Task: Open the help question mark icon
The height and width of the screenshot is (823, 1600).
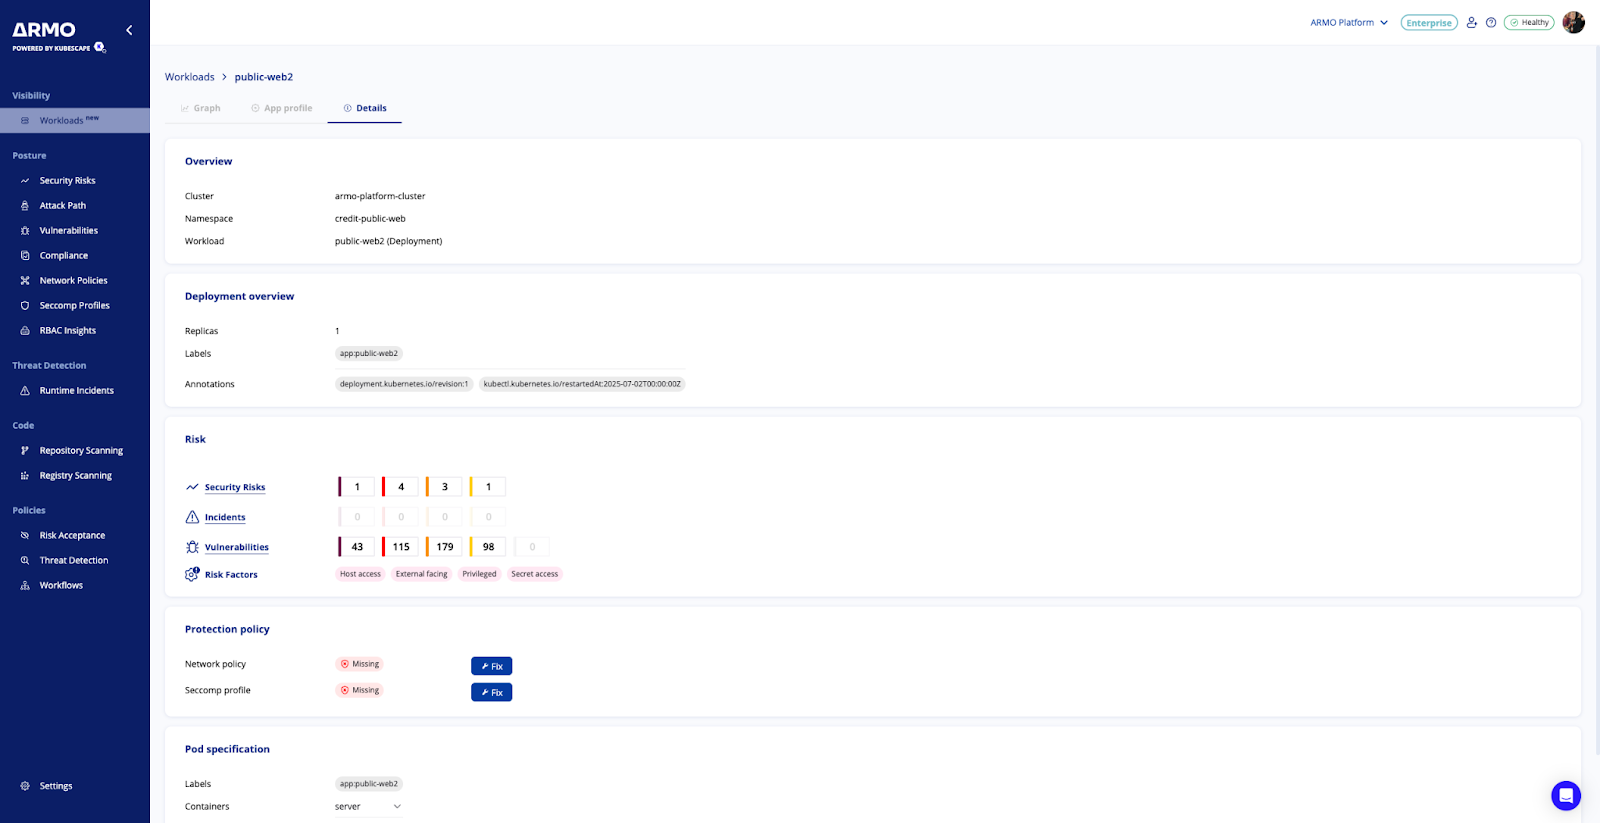Action: (x=1491, y=22)
